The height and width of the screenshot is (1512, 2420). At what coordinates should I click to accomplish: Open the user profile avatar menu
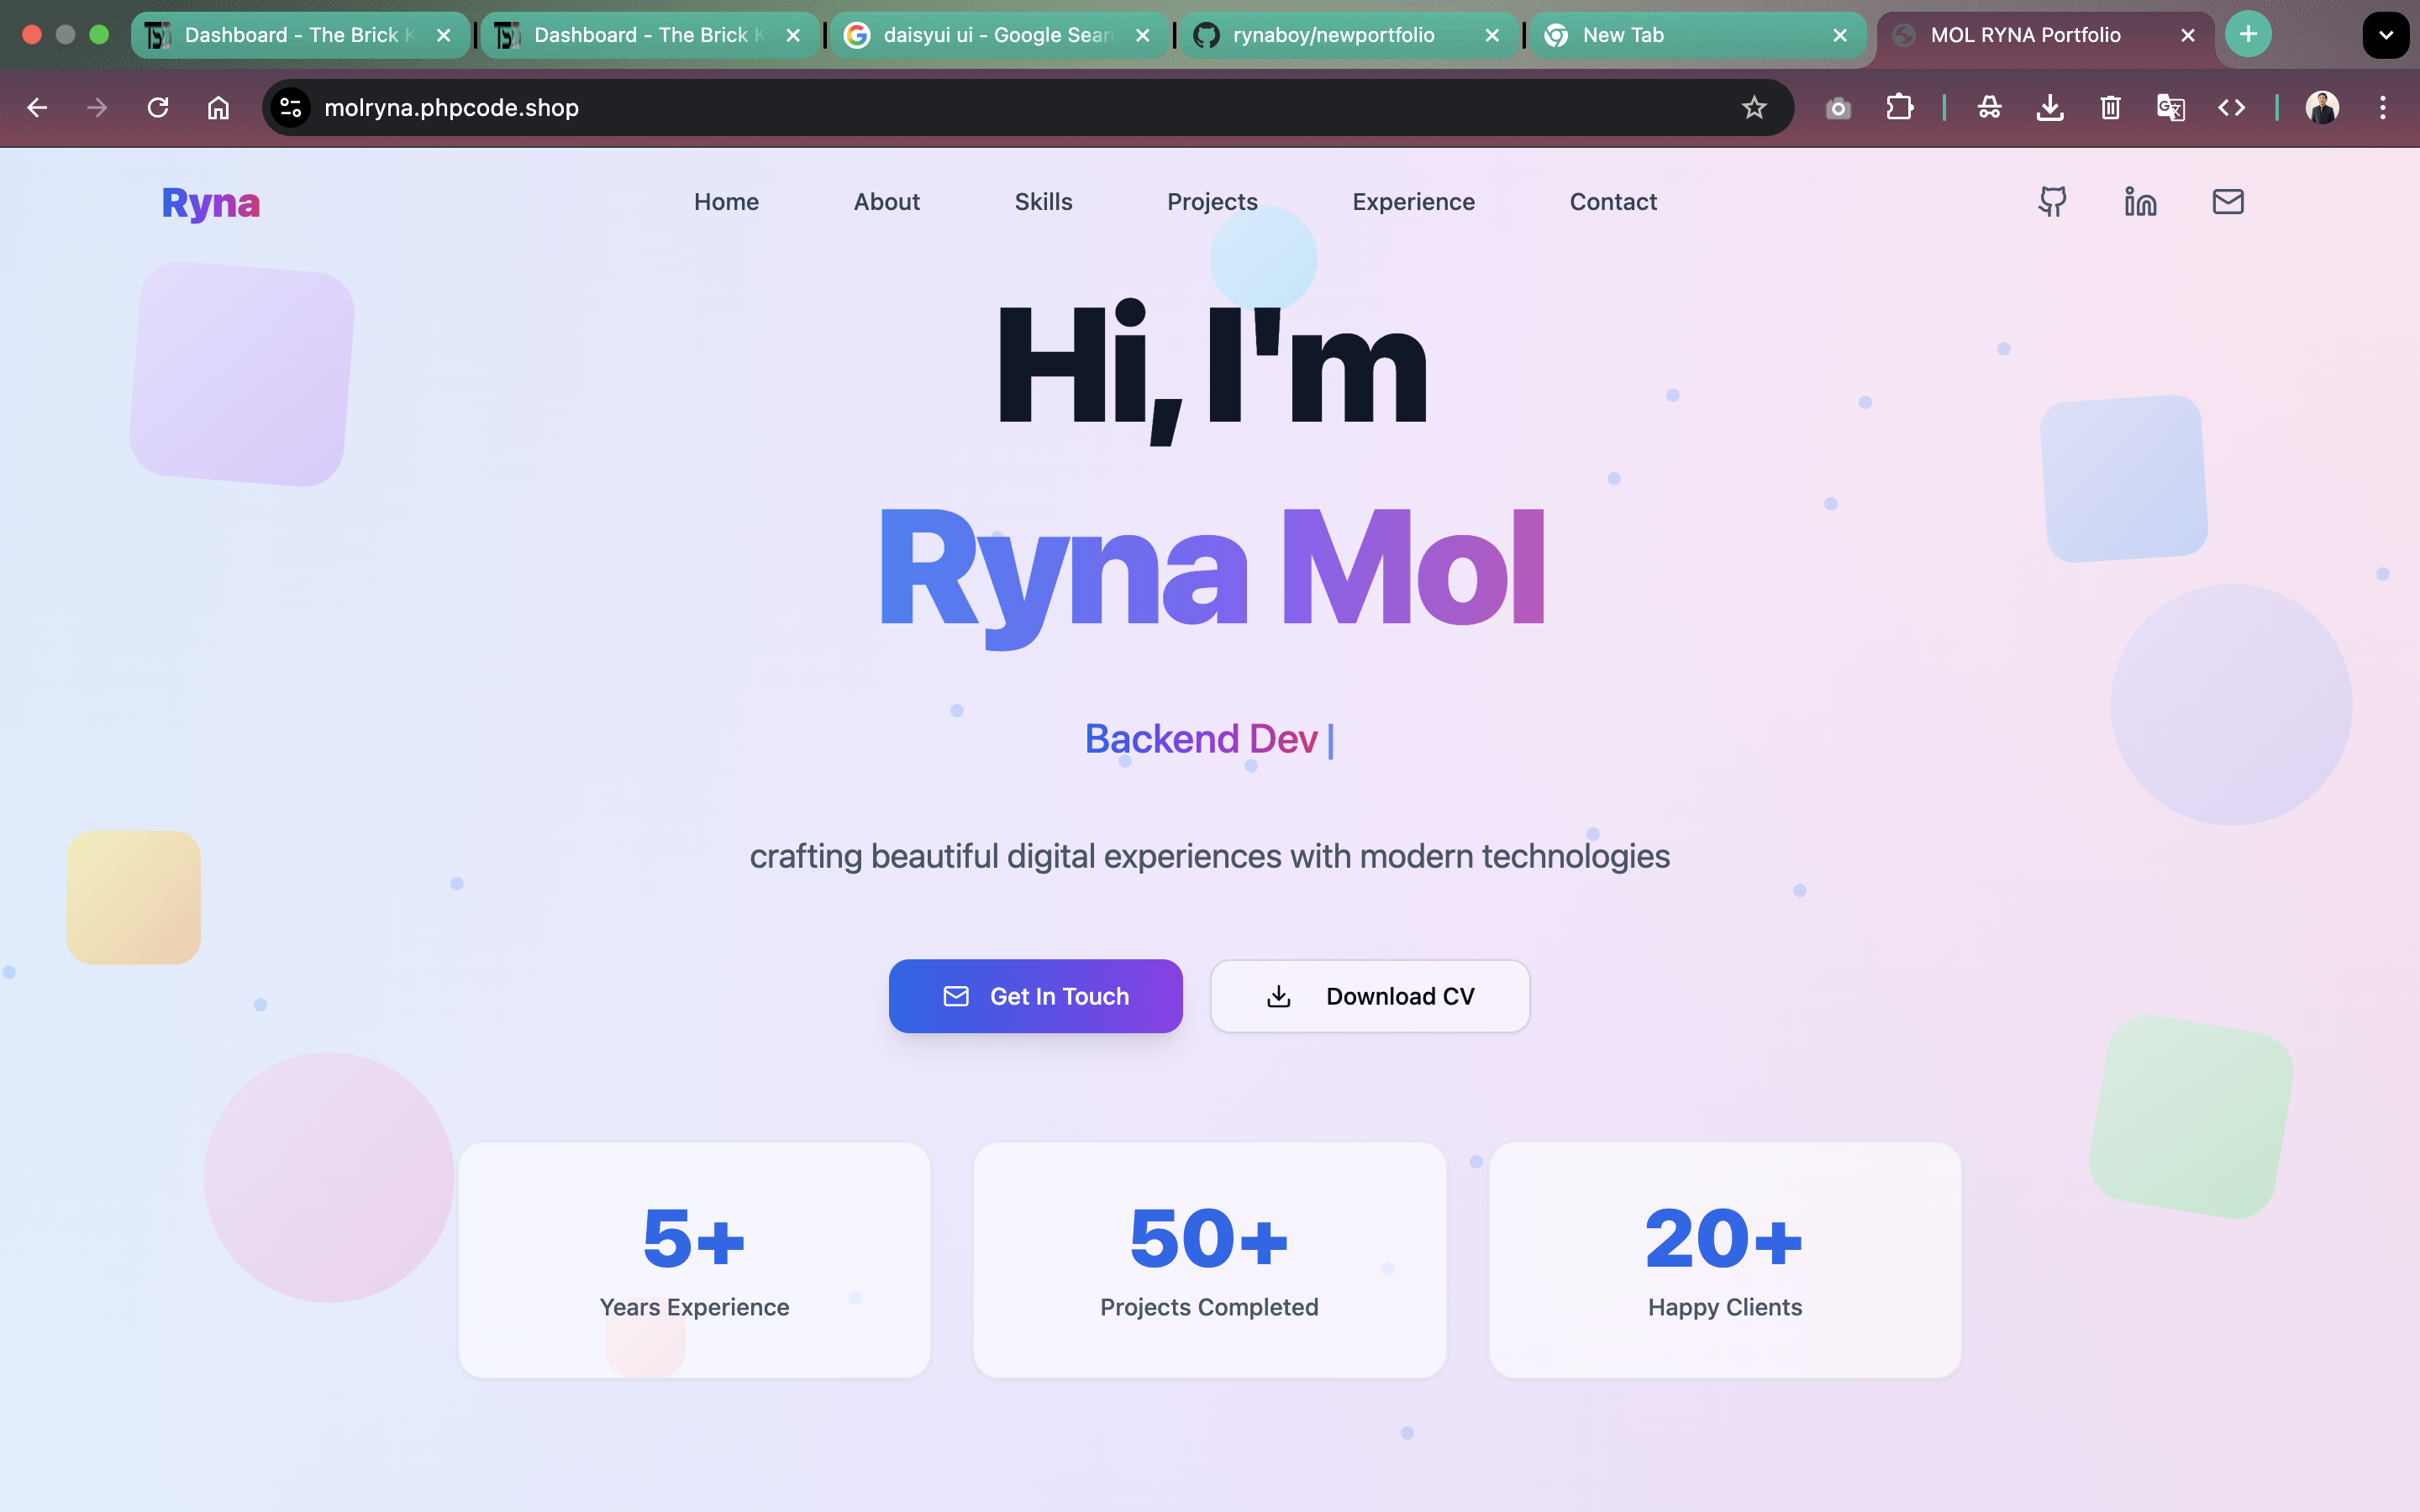(x=2322, y=108)
